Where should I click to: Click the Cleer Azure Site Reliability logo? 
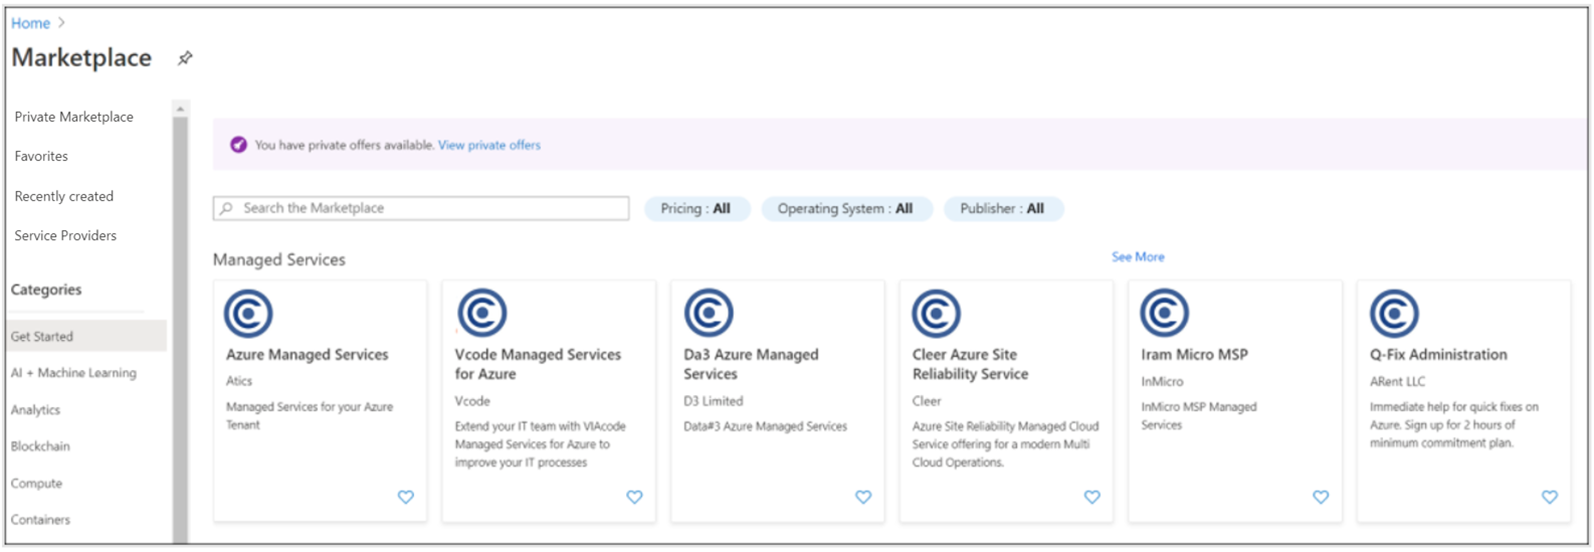pos(936,314)
